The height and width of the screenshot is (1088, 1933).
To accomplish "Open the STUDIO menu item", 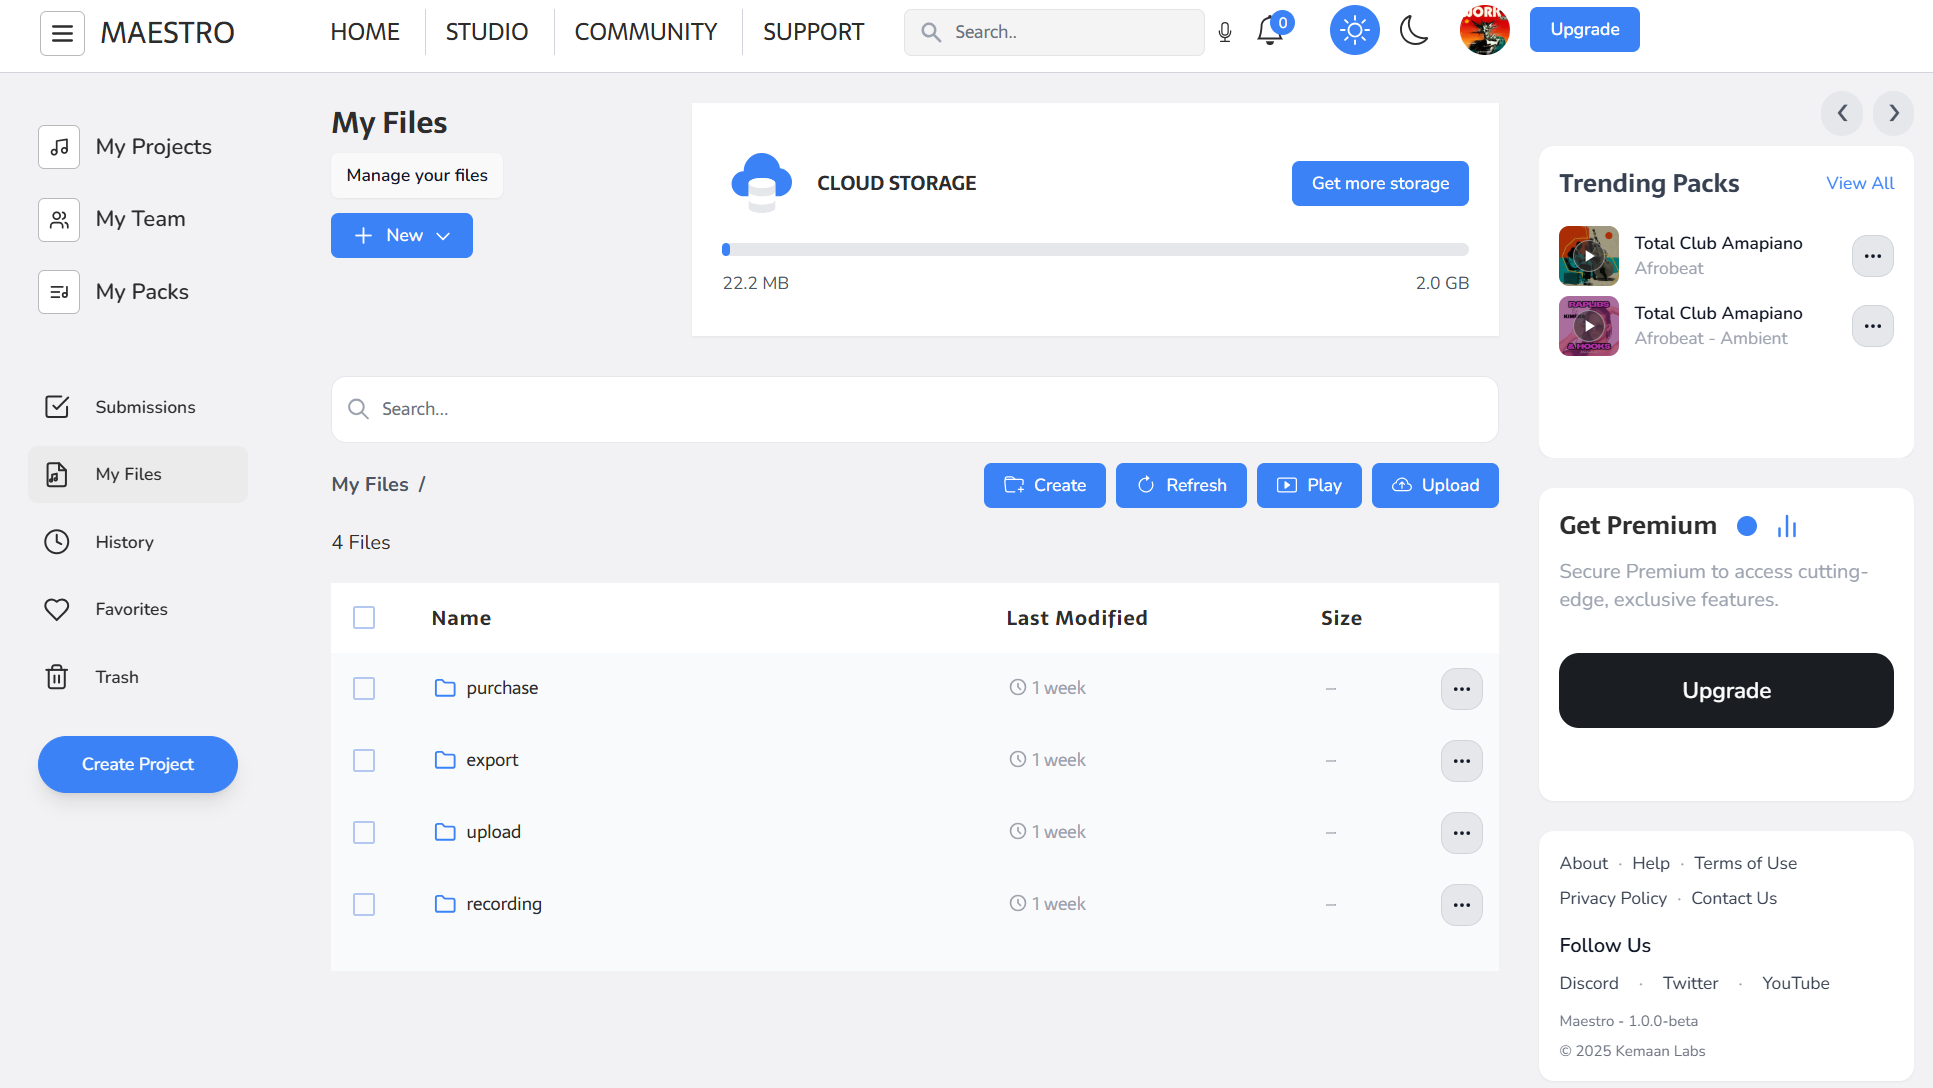I will point(487,31).
